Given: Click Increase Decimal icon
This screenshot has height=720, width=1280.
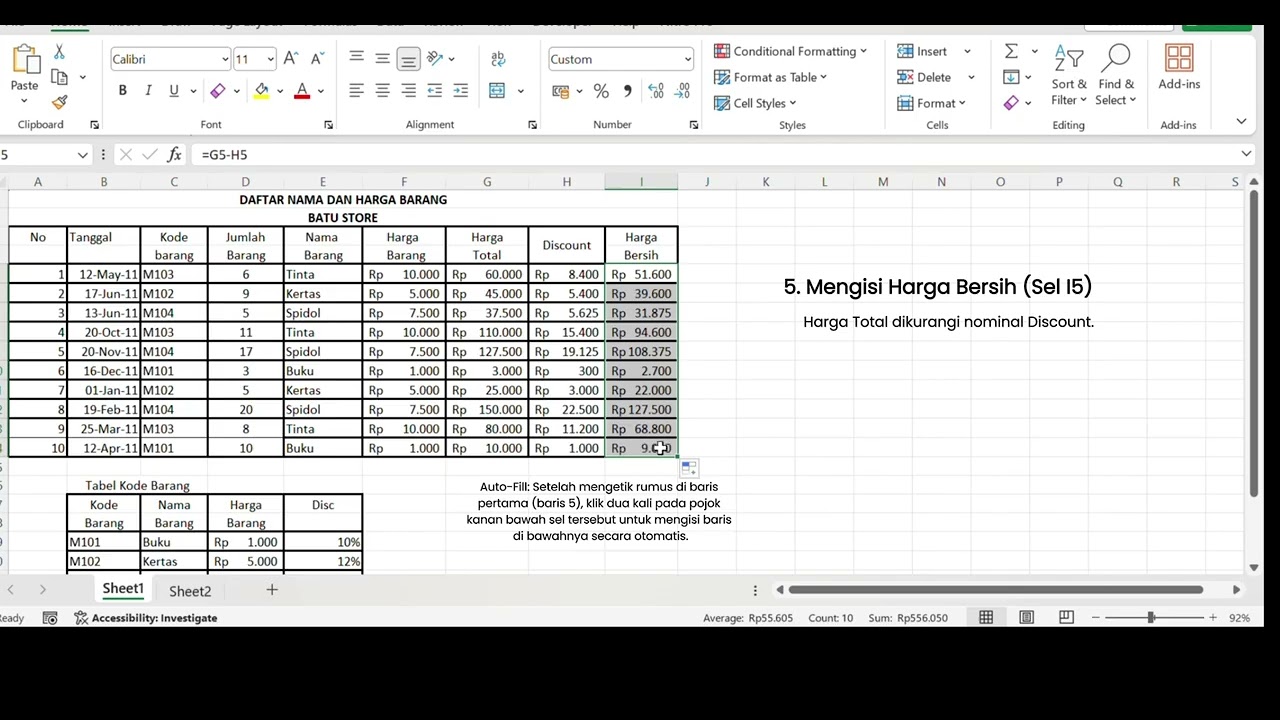Looking at the screenshot, I should 656,91.
